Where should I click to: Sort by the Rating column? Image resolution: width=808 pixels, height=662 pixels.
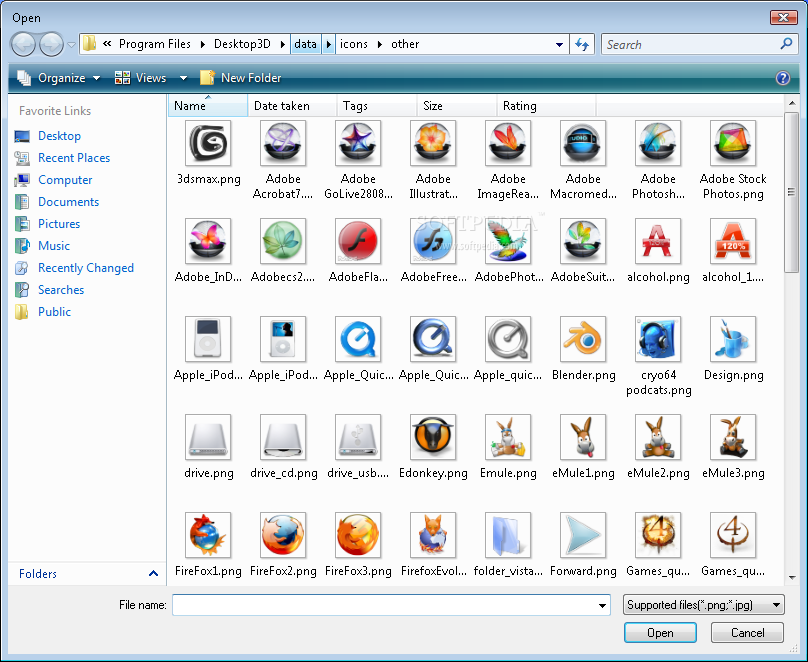[x=546, y=106]
